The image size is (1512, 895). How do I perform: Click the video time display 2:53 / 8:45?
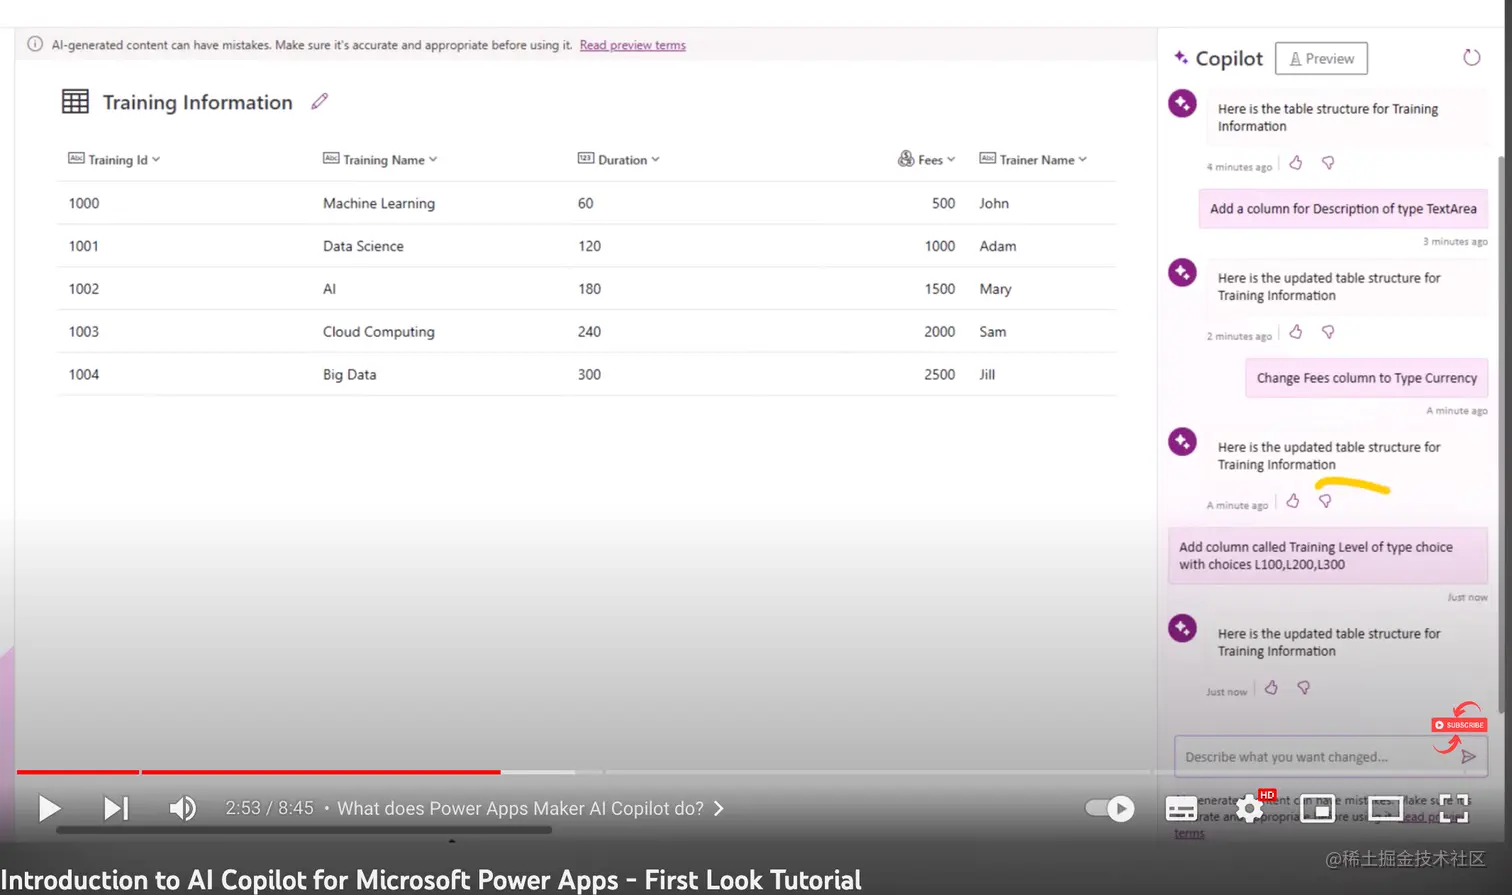pyautogui.click(x=269, y=808)
